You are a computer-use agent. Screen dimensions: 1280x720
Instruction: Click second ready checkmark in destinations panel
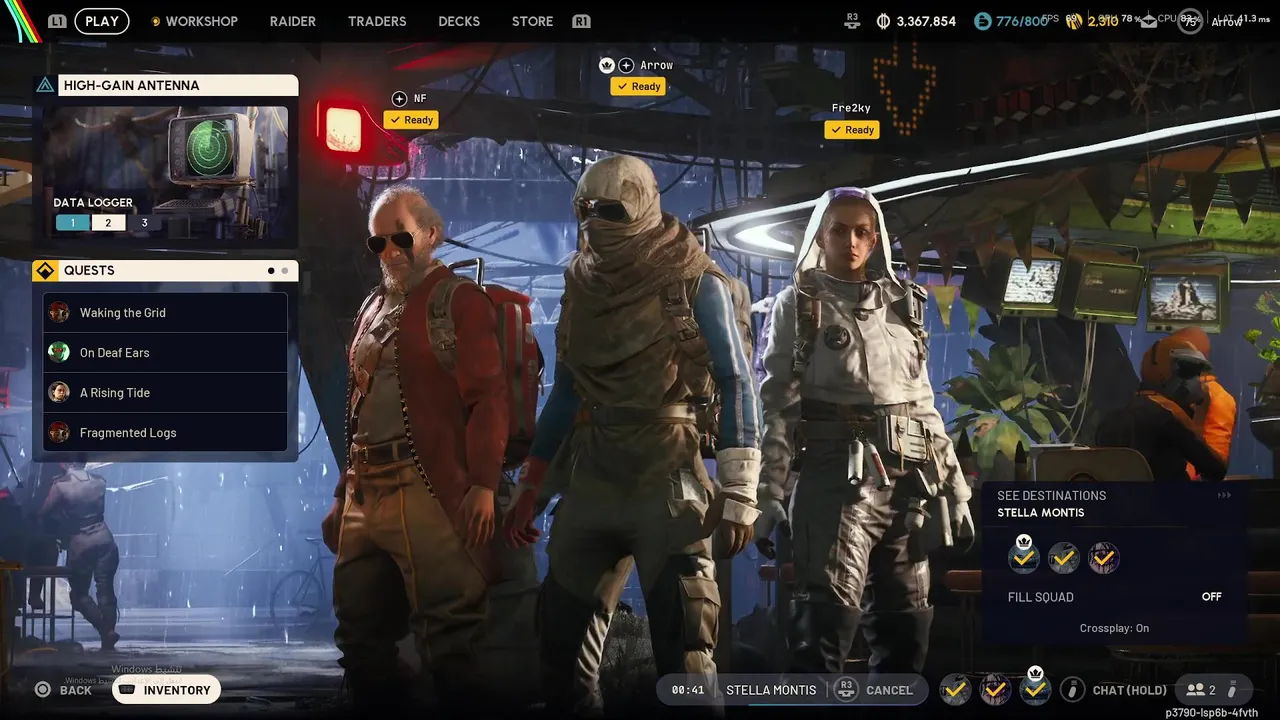pyautogui.click(x=1063, y=558)
